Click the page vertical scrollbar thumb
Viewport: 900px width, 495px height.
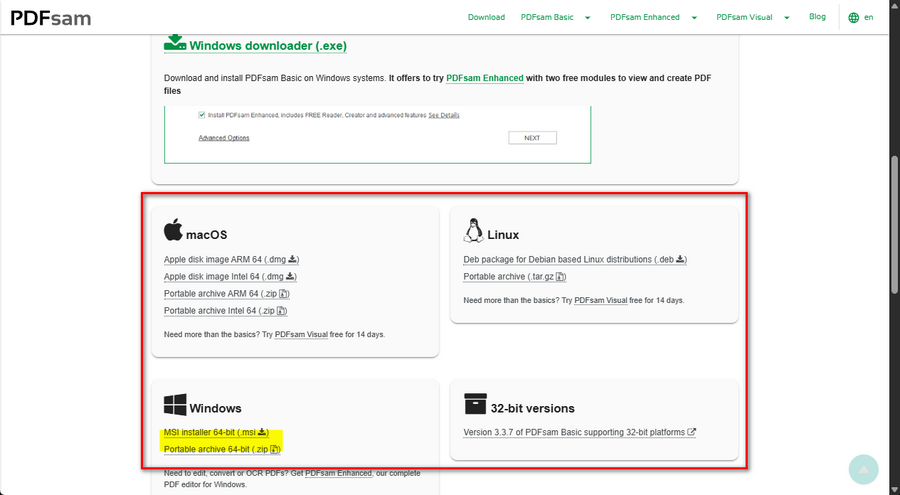click(x=895, y=223)
